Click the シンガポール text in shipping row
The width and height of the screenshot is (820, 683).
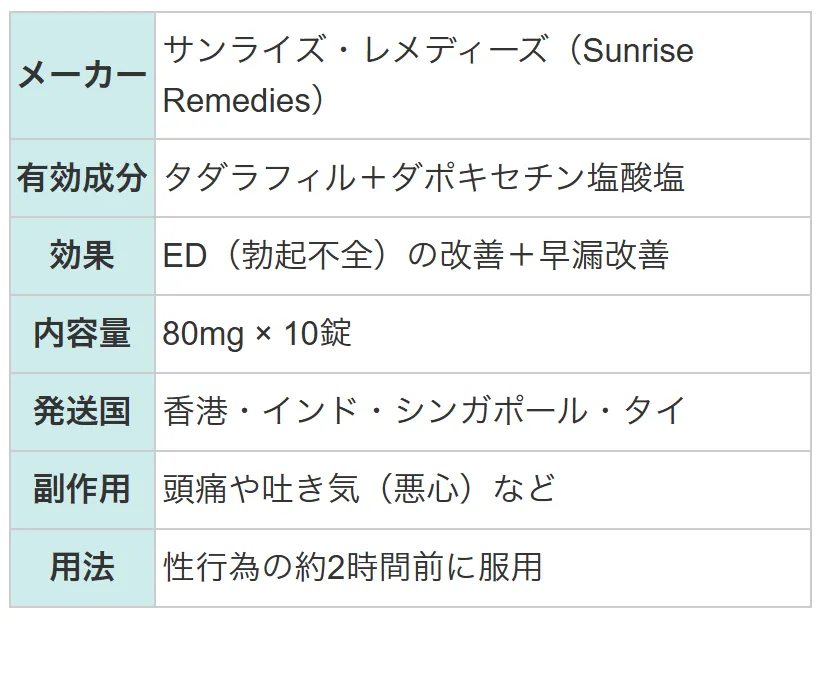pos(492,411)
